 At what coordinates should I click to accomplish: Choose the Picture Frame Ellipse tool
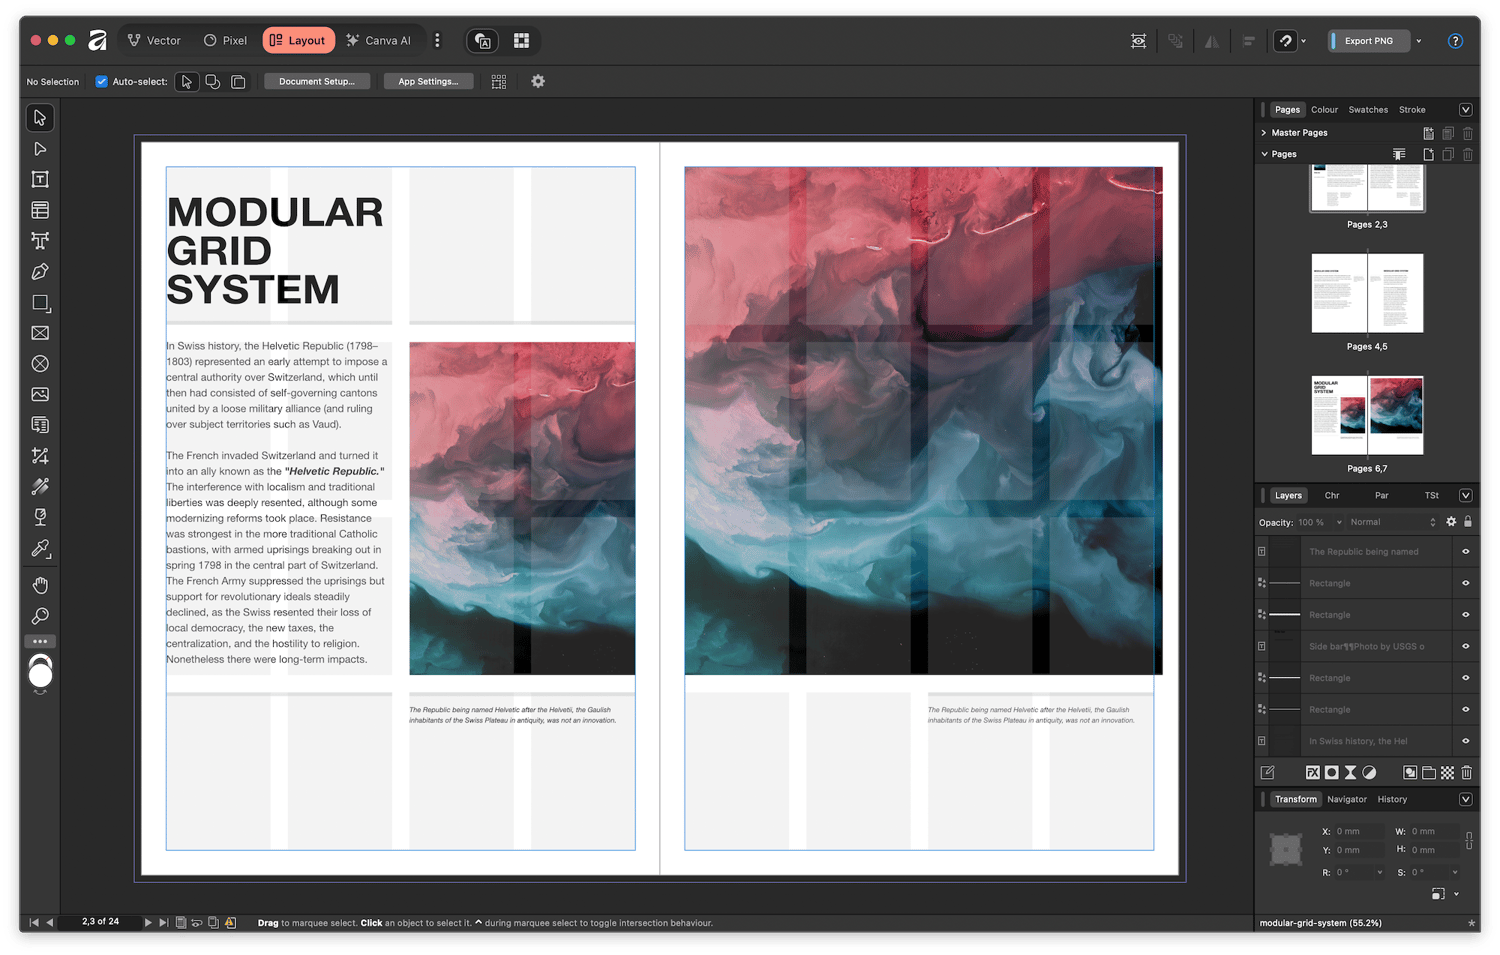point(40,364)
